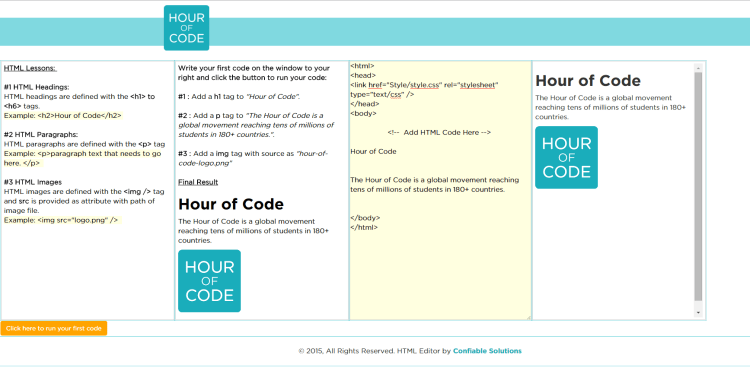This screenshot has width=750, height=374.
Task: Click the '</body>' closing tag in editor
Action: (365, 218)
